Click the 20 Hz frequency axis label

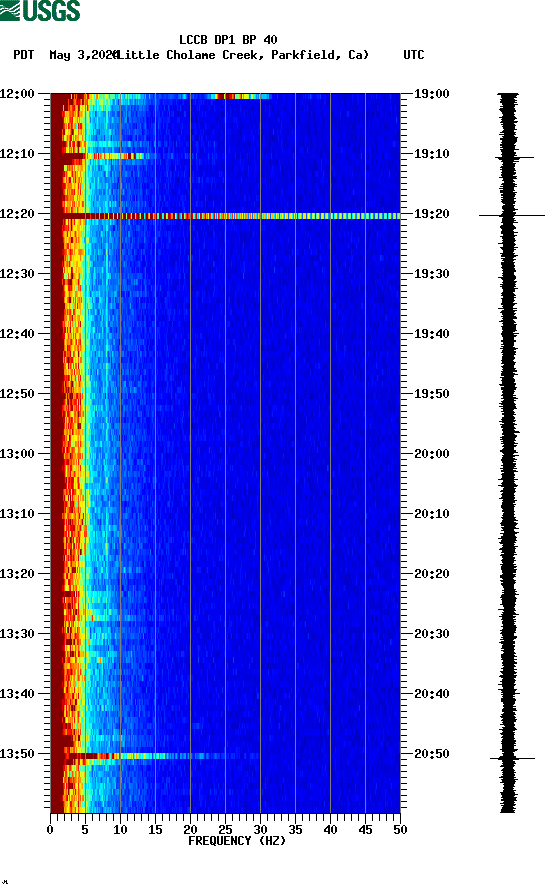[x=190, y=830]
